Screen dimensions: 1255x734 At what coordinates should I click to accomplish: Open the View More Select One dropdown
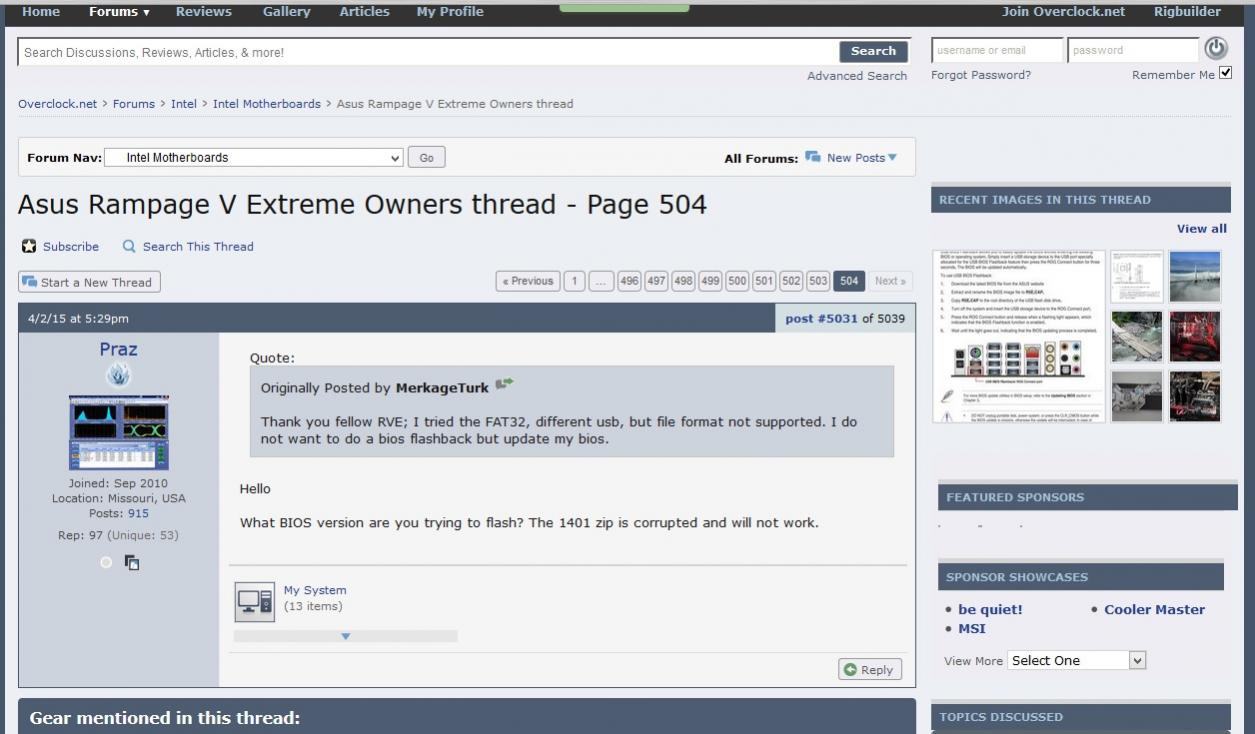click(x=1077, y=660)
